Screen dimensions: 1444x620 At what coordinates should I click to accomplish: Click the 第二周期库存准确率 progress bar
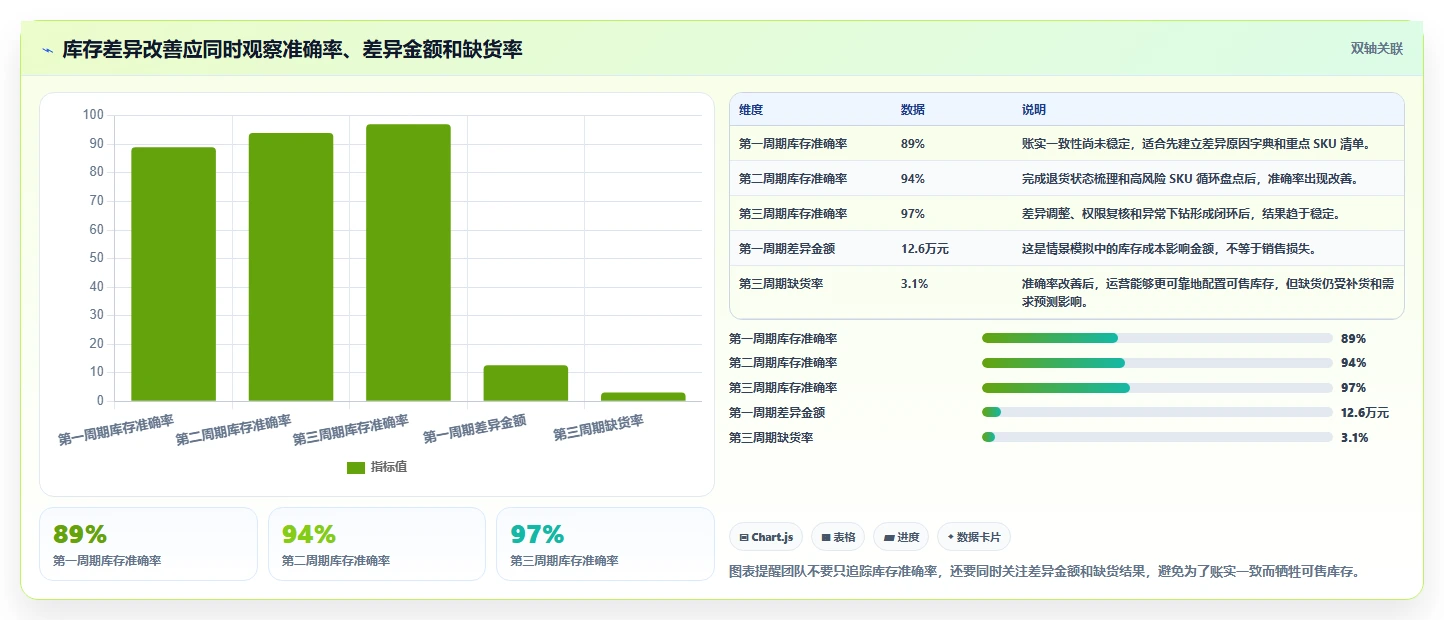[x=1157, y=363]
